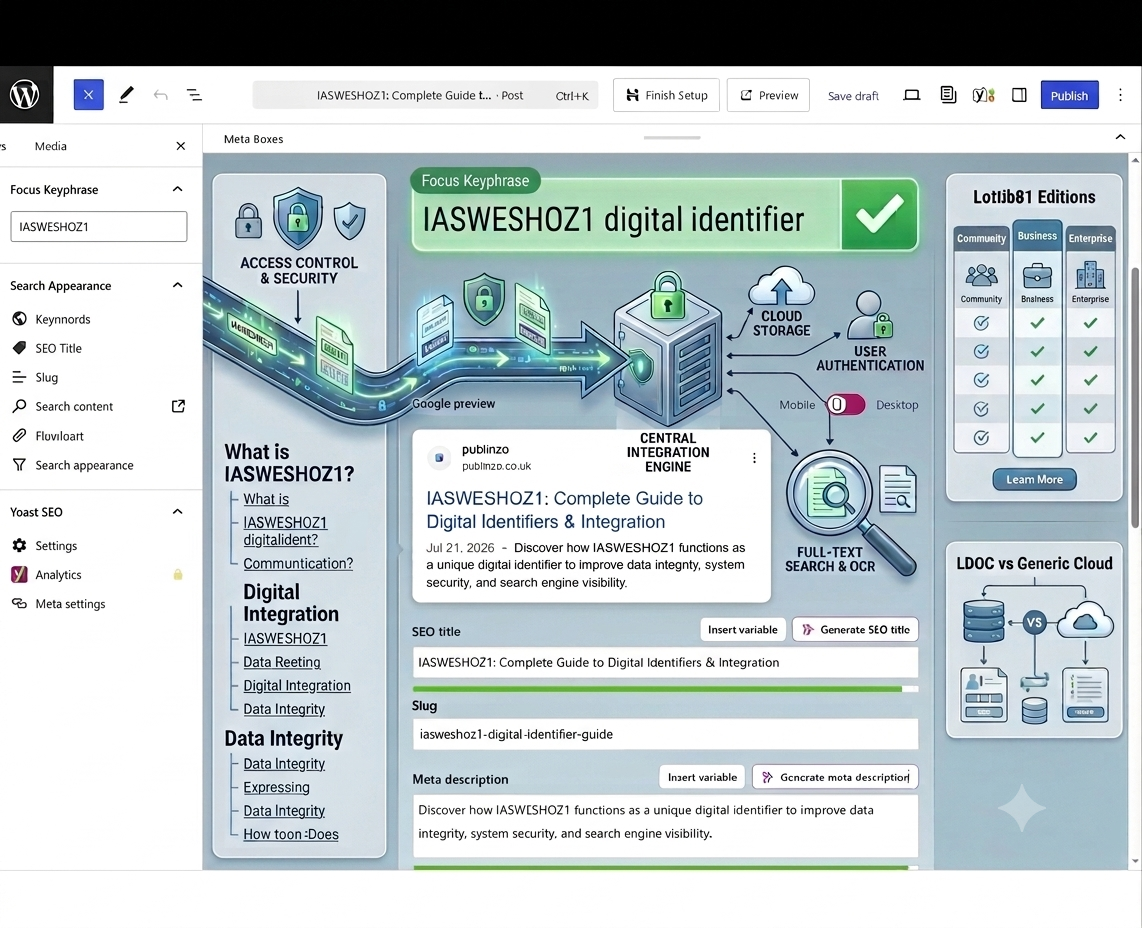Open the three-dot options menu
Image resolution: width=1142 pixels, height=928 pixels.
pyautogui.click(x=1120, y=95)
